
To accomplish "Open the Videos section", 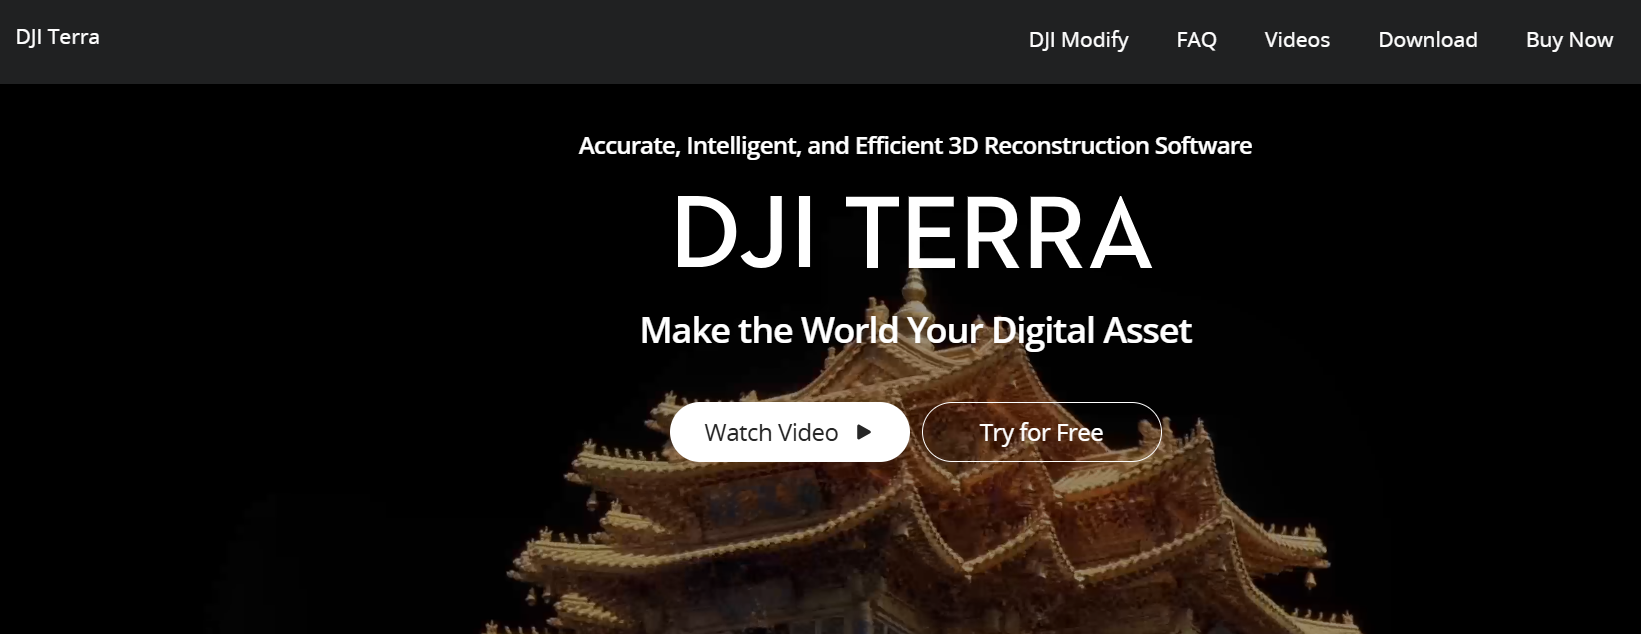I will point(1297,40).
